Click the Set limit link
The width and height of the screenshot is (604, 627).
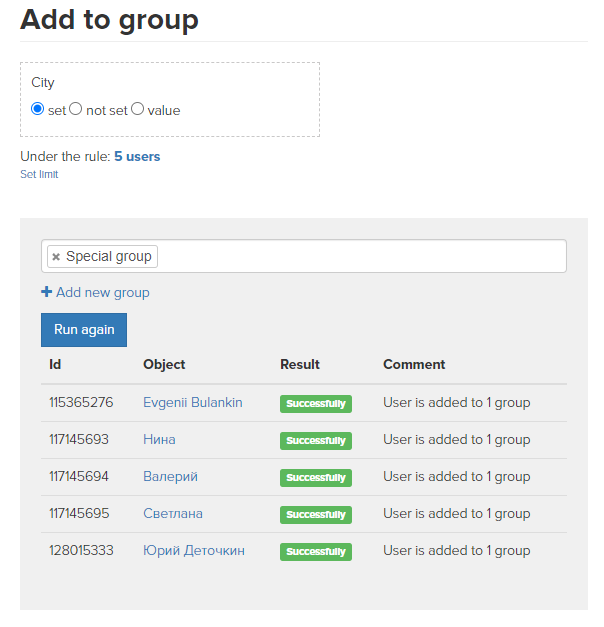(39, 174)
